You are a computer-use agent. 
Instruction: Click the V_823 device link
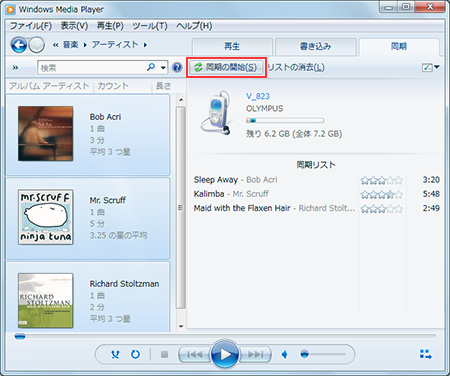pos(258,96)
